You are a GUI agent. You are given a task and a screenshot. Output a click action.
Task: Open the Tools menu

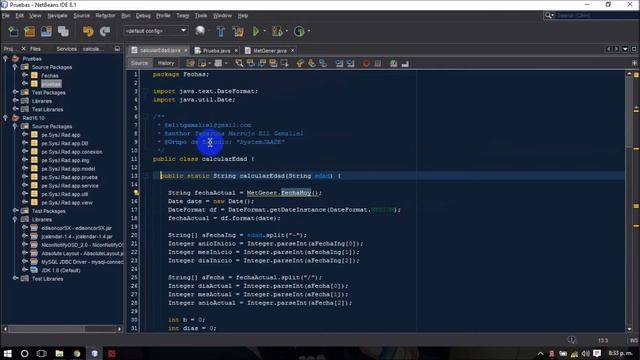(200, 16)
